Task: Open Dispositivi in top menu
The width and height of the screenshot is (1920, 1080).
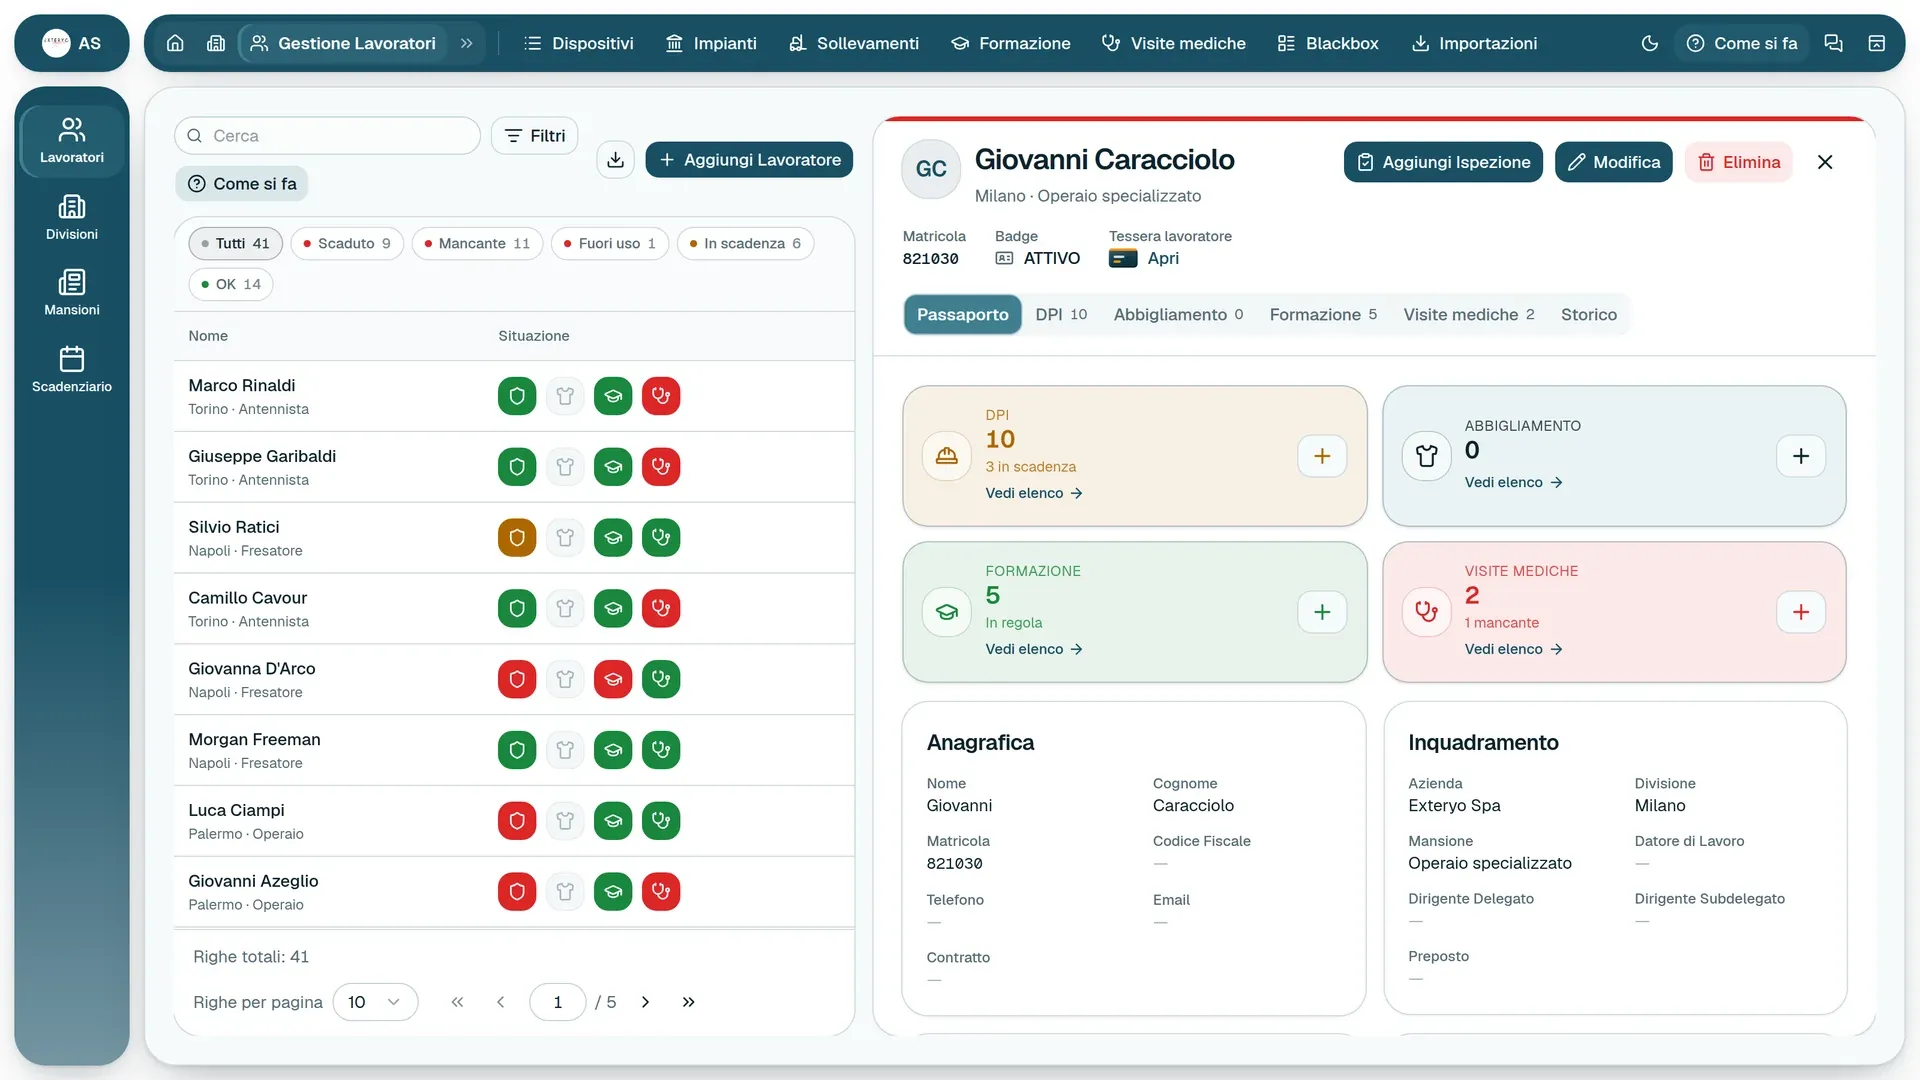Action: point(579,43)
